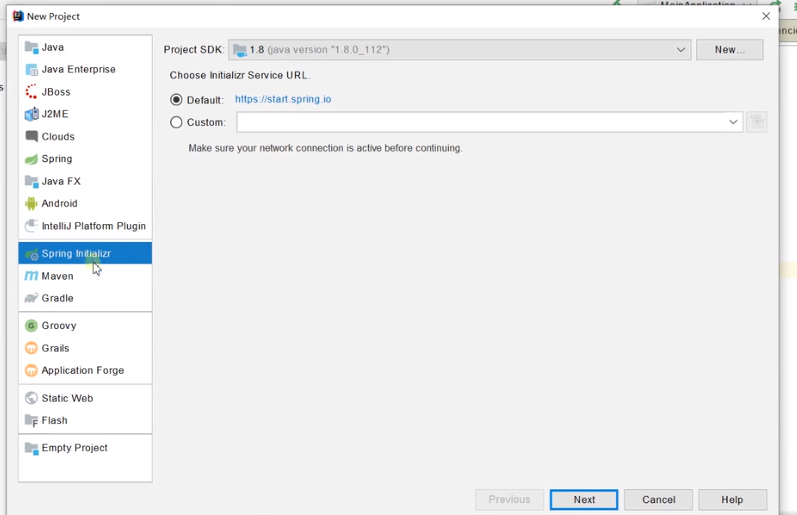This screenshot has width=797, height=515.
Task: Select the Java folder icon
Action: 32,47
